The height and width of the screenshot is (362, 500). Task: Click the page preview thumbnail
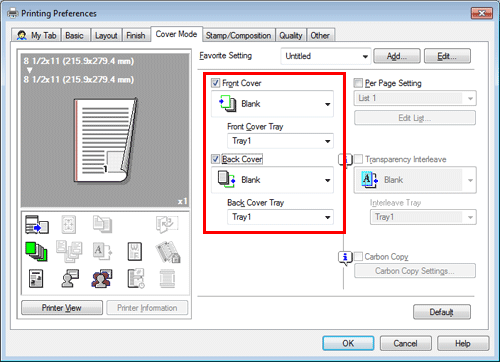point(106,140)
